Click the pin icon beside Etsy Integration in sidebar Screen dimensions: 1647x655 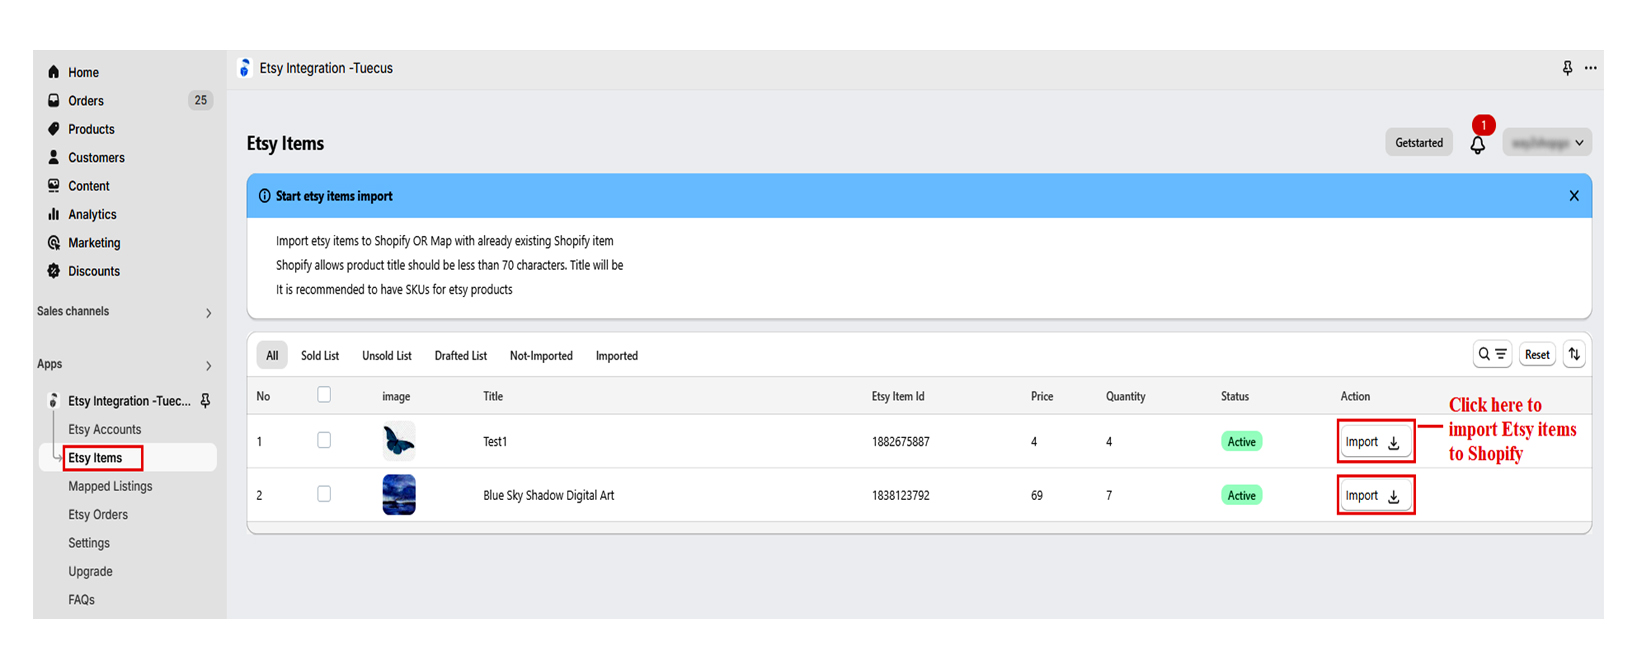coord(205,401)
